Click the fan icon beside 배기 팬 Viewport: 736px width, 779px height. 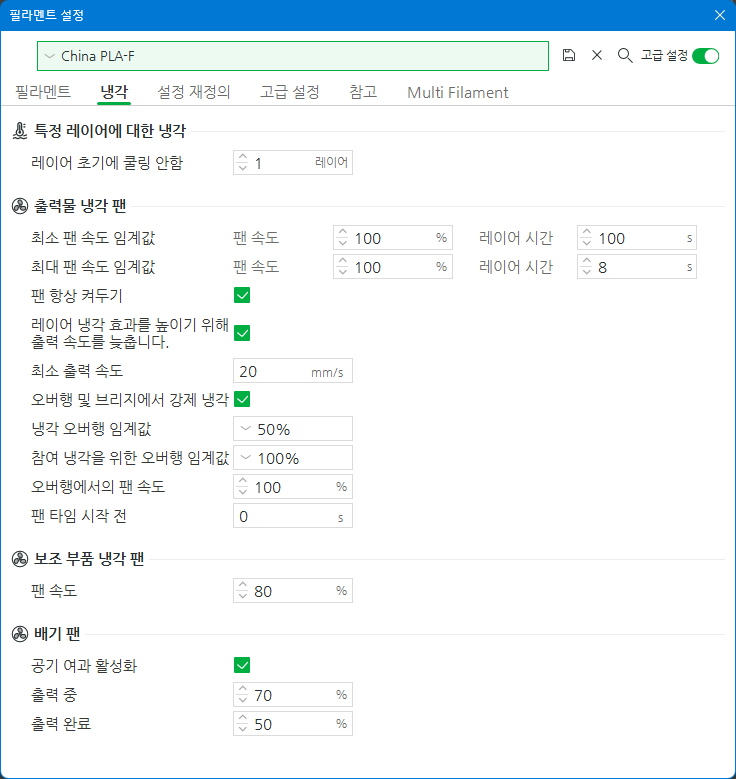20,634
